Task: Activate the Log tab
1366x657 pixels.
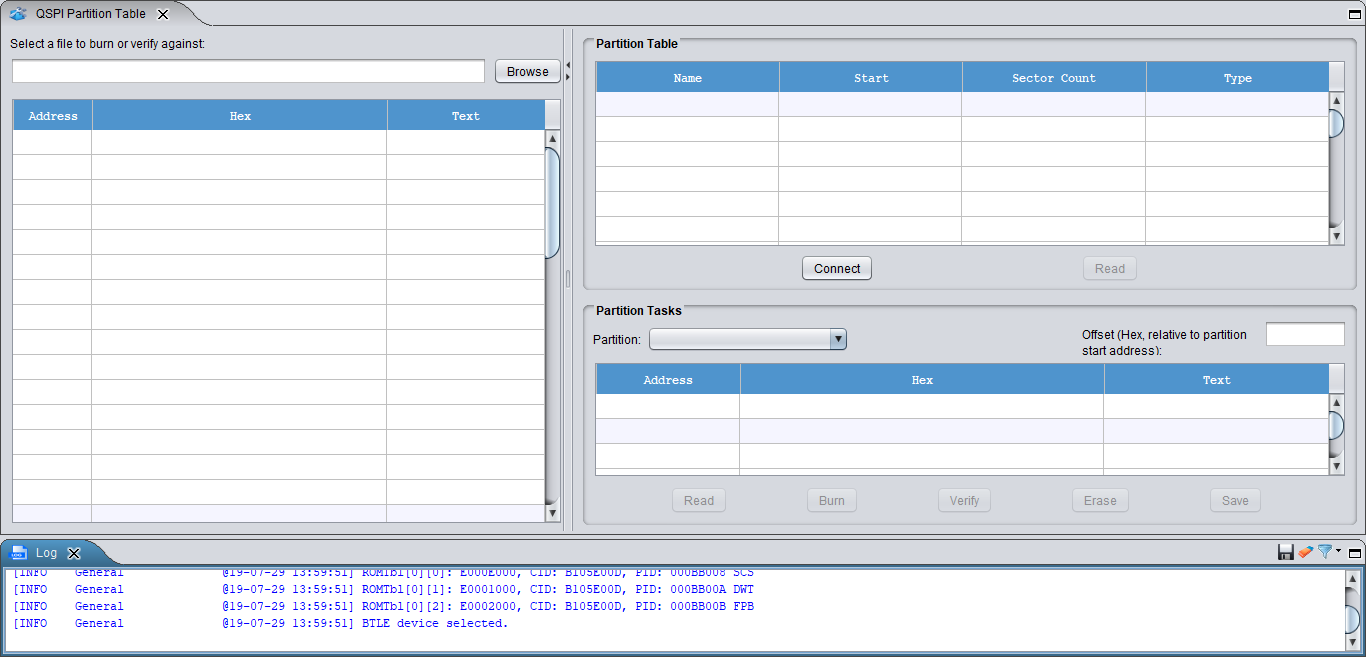Action: pos(47,553)
